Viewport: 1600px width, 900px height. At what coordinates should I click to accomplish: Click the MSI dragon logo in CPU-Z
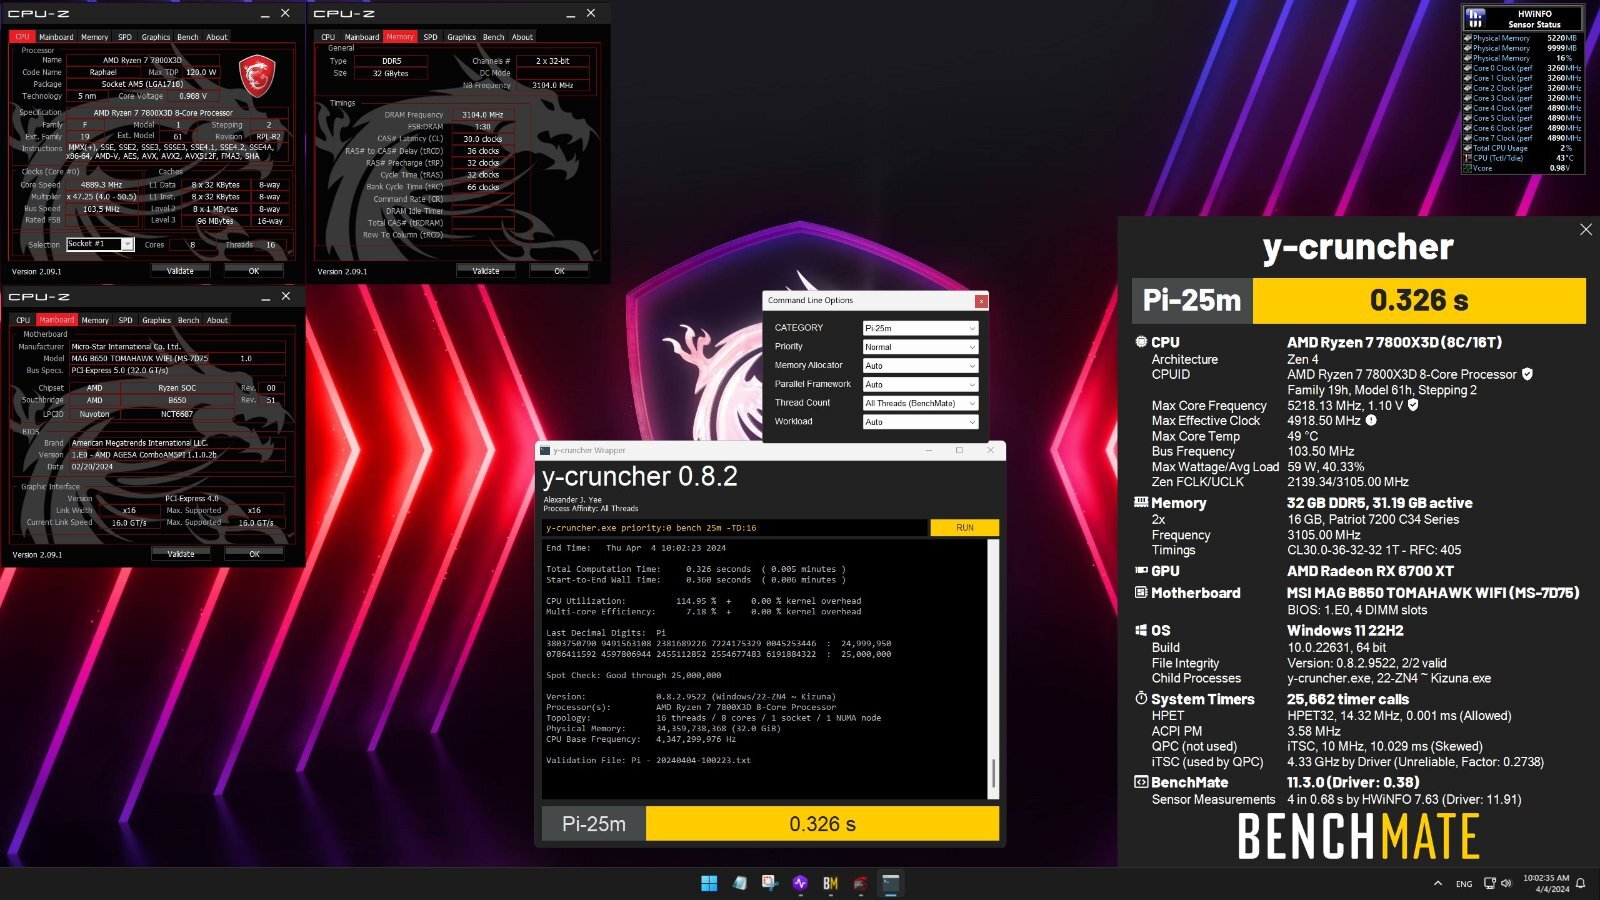[257, 74]
